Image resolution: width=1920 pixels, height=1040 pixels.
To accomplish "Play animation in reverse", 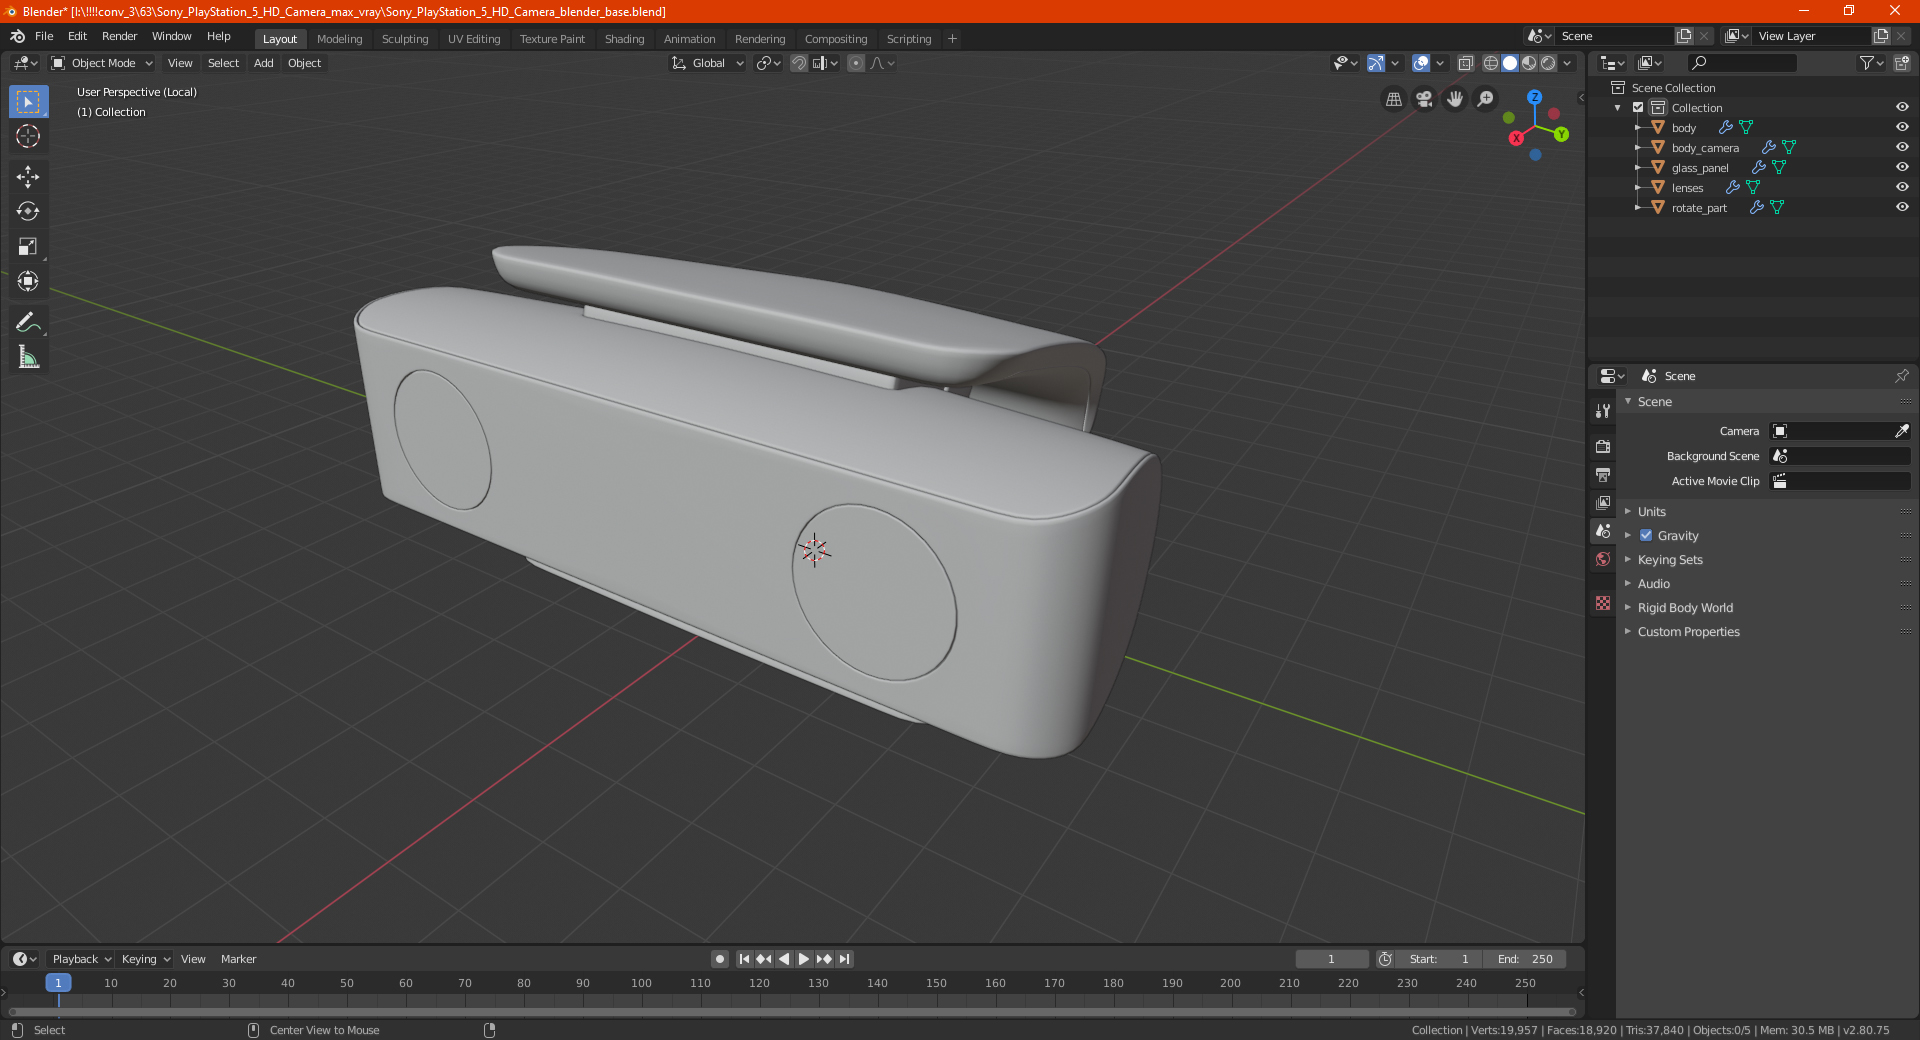I will click(x=784, y=959).
